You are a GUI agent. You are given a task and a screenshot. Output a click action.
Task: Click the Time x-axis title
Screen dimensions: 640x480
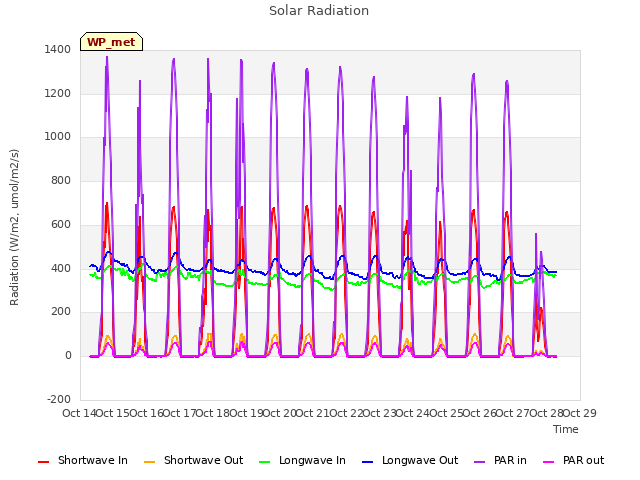tap(566, 429)
